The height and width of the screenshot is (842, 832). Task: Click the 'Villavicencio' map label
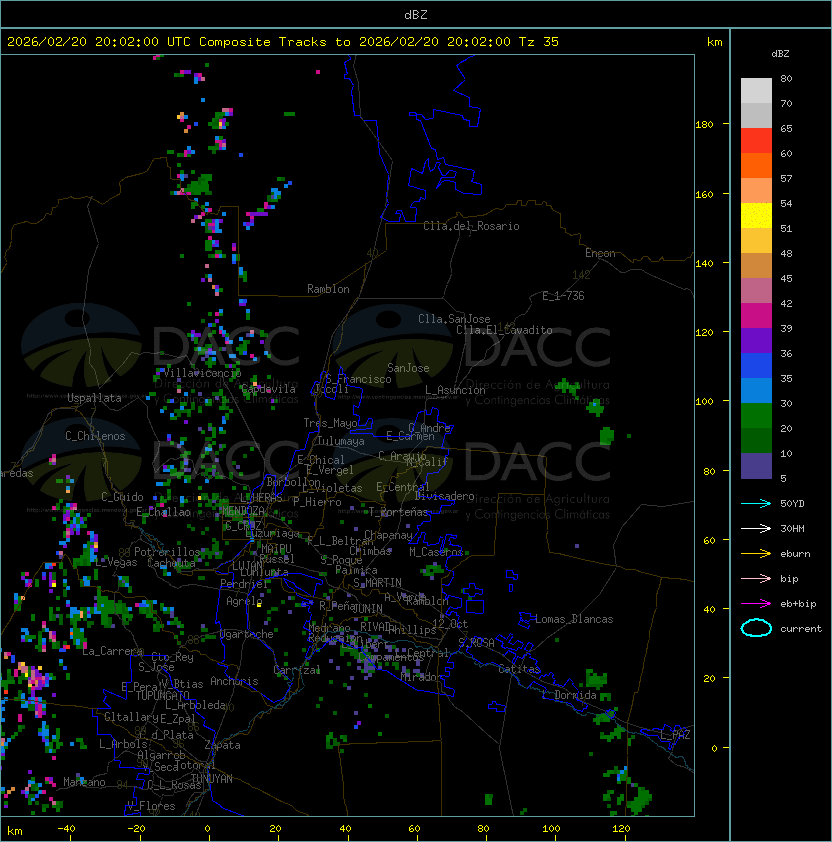pos(202,373)
